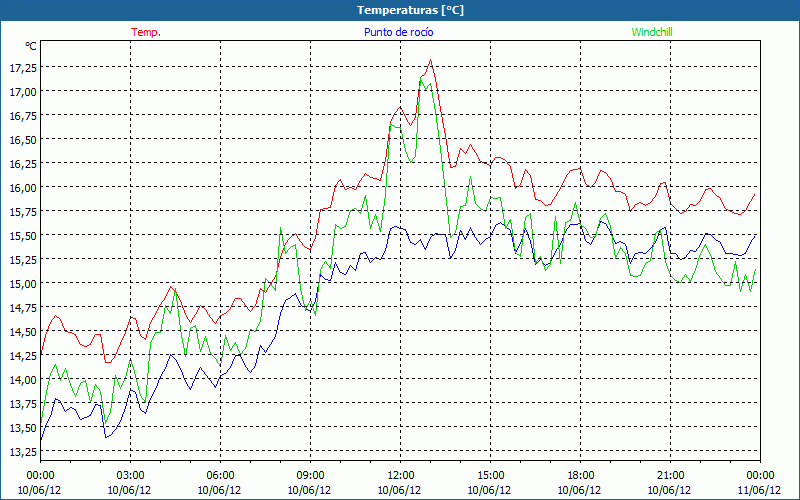Image resolution: width=800 pixels, height=500 pixels.
Task: Click the 14,00 y-axis value
Action: [23, 380]
